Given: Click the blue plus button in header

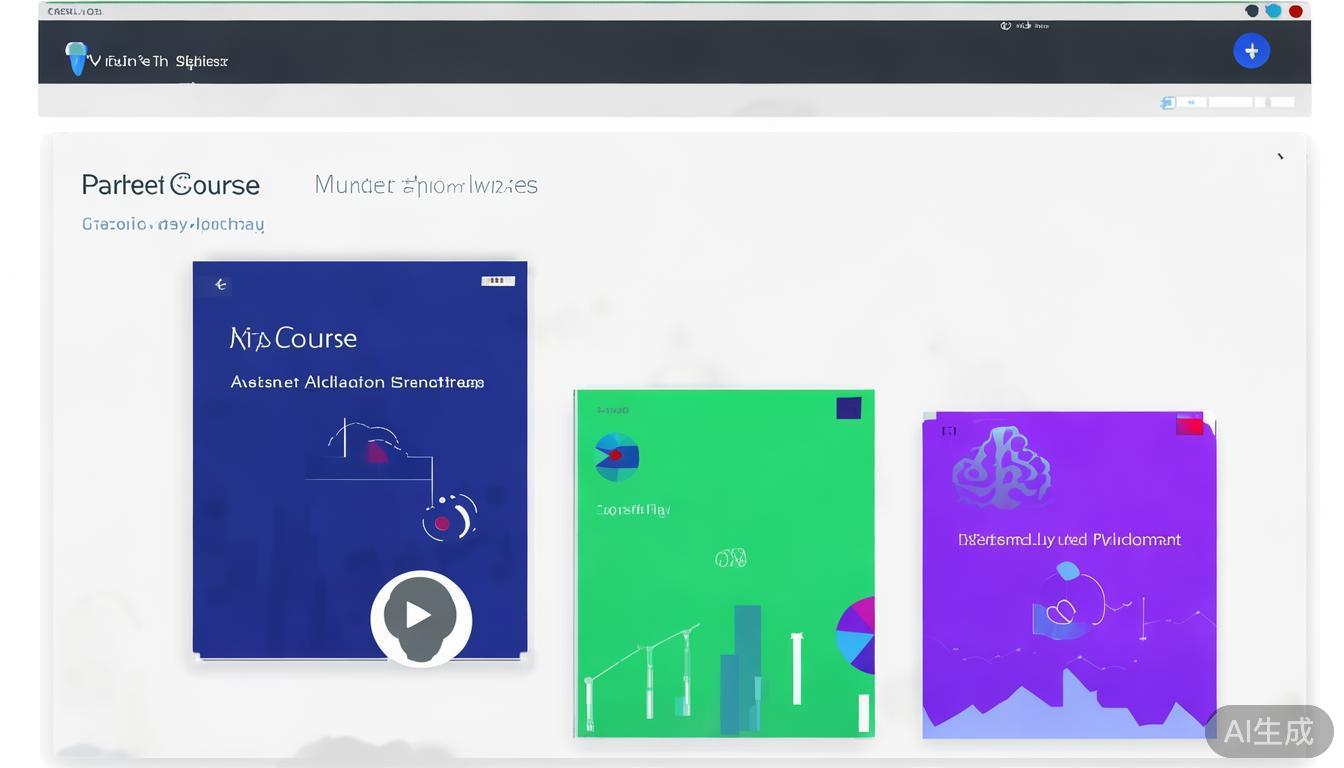Looking at the screenshot, I should pyautogui.click(x=1251, y=51).
